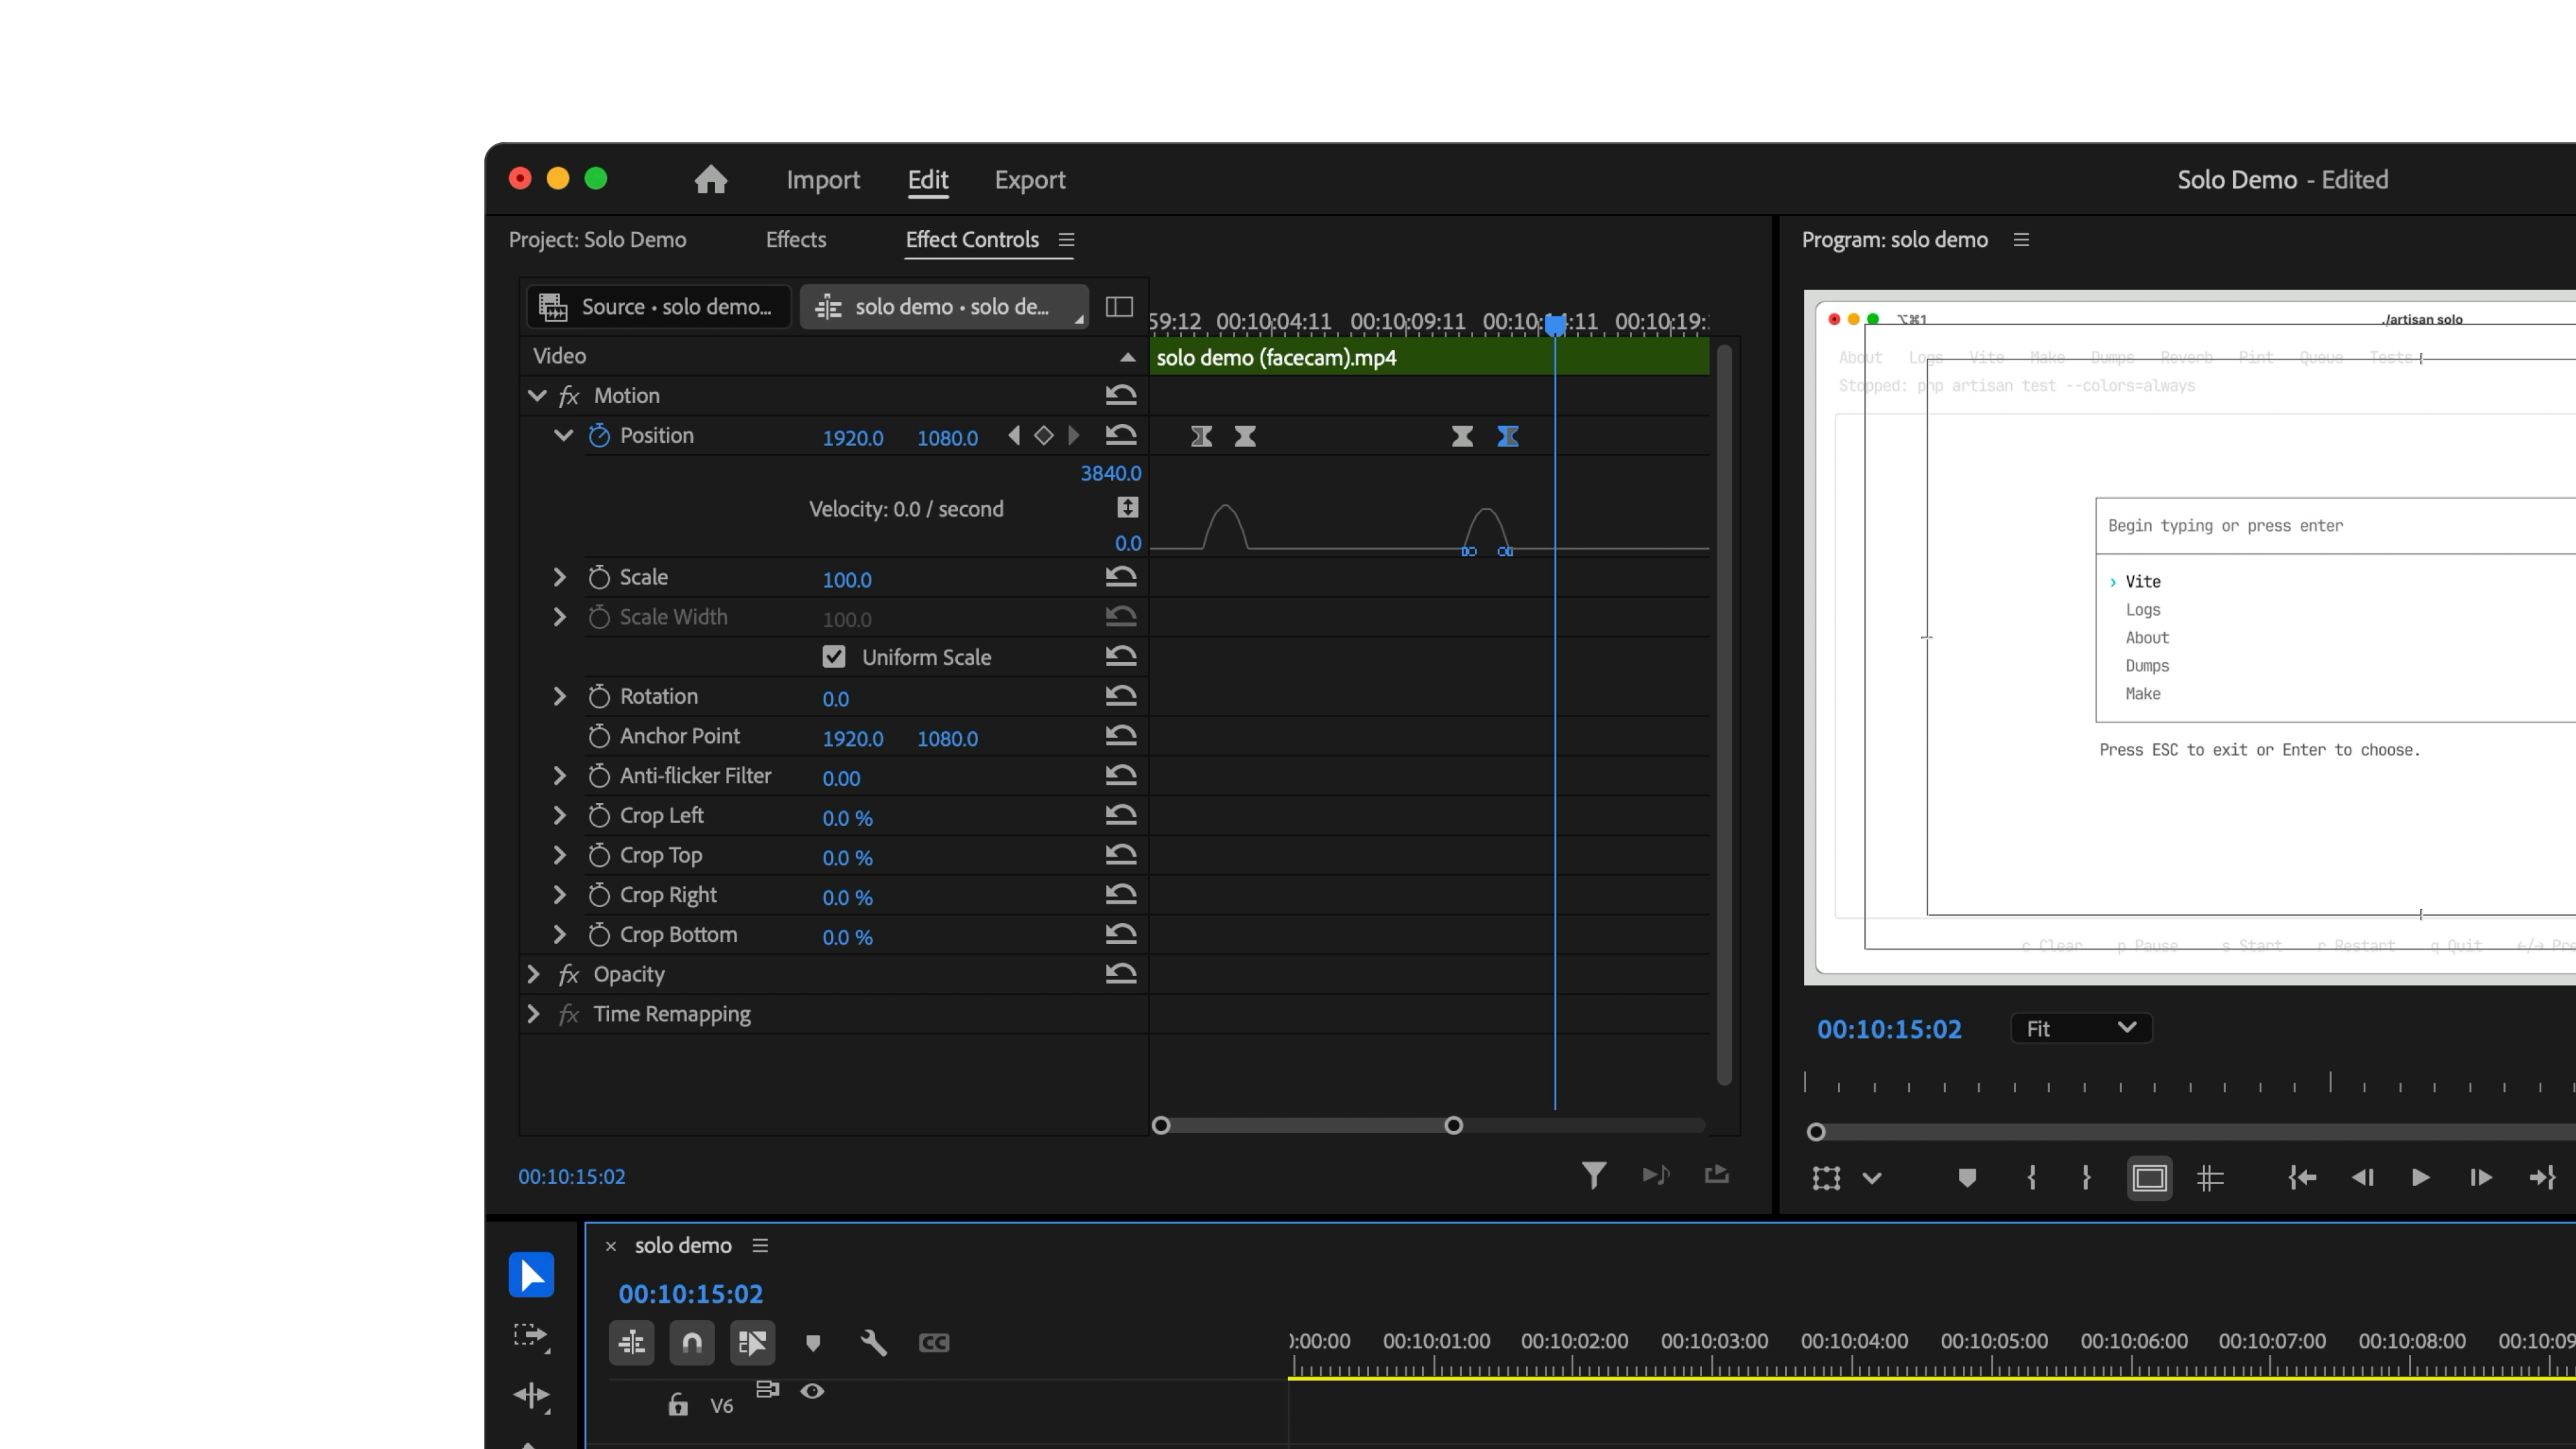This screenshot has height=1449, width=2576.
Task: Uncheck the Uniform Scale checkbox
Action: point(835,656)
